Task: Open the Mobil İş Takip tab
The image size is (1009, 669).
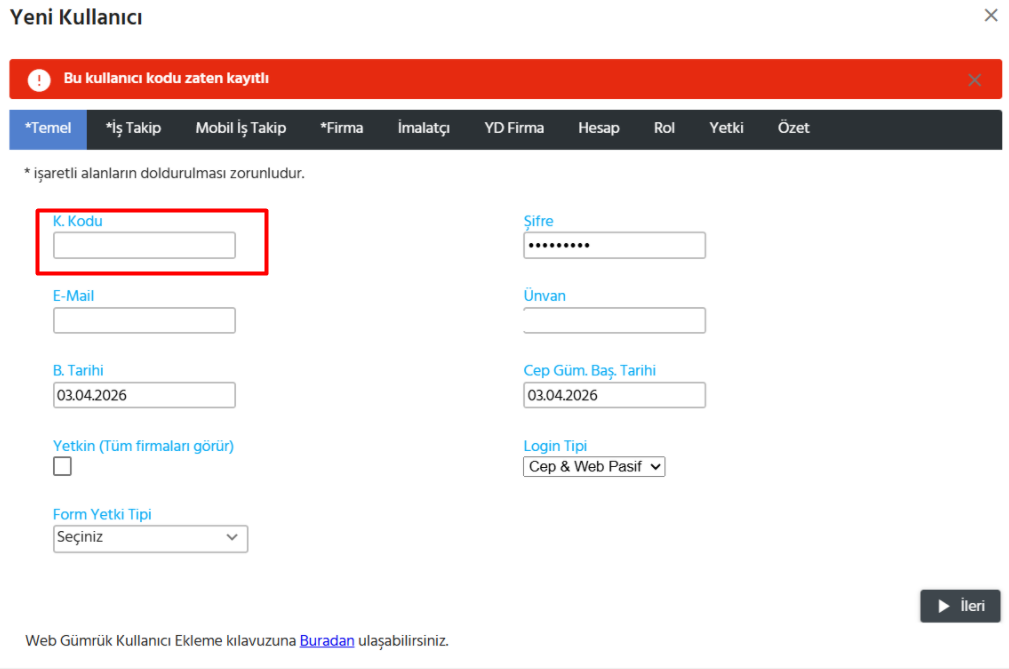Action: click(x=240, y=128)
